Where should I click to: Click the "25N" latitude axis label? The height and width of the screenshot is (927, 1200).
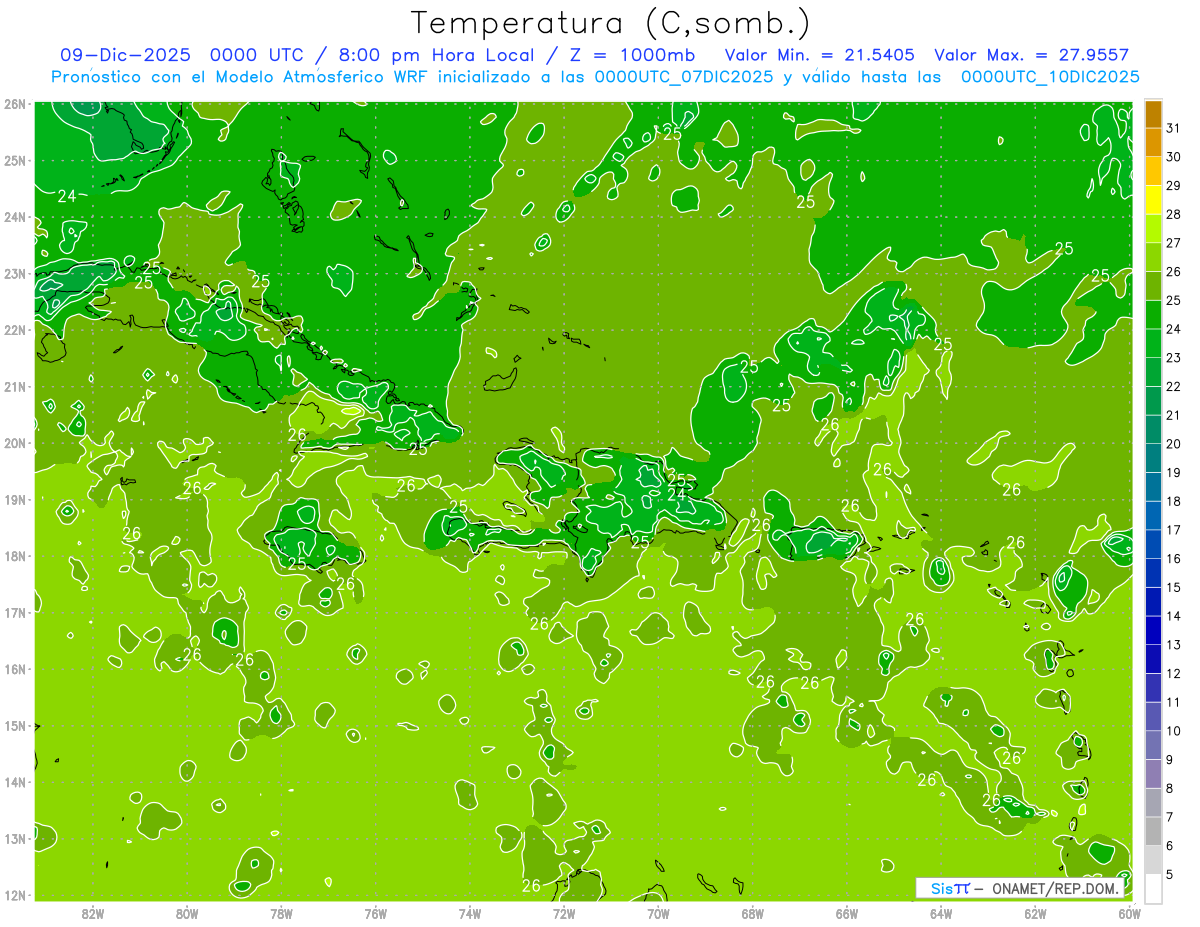pyautogui.click(x=15, y=161)
